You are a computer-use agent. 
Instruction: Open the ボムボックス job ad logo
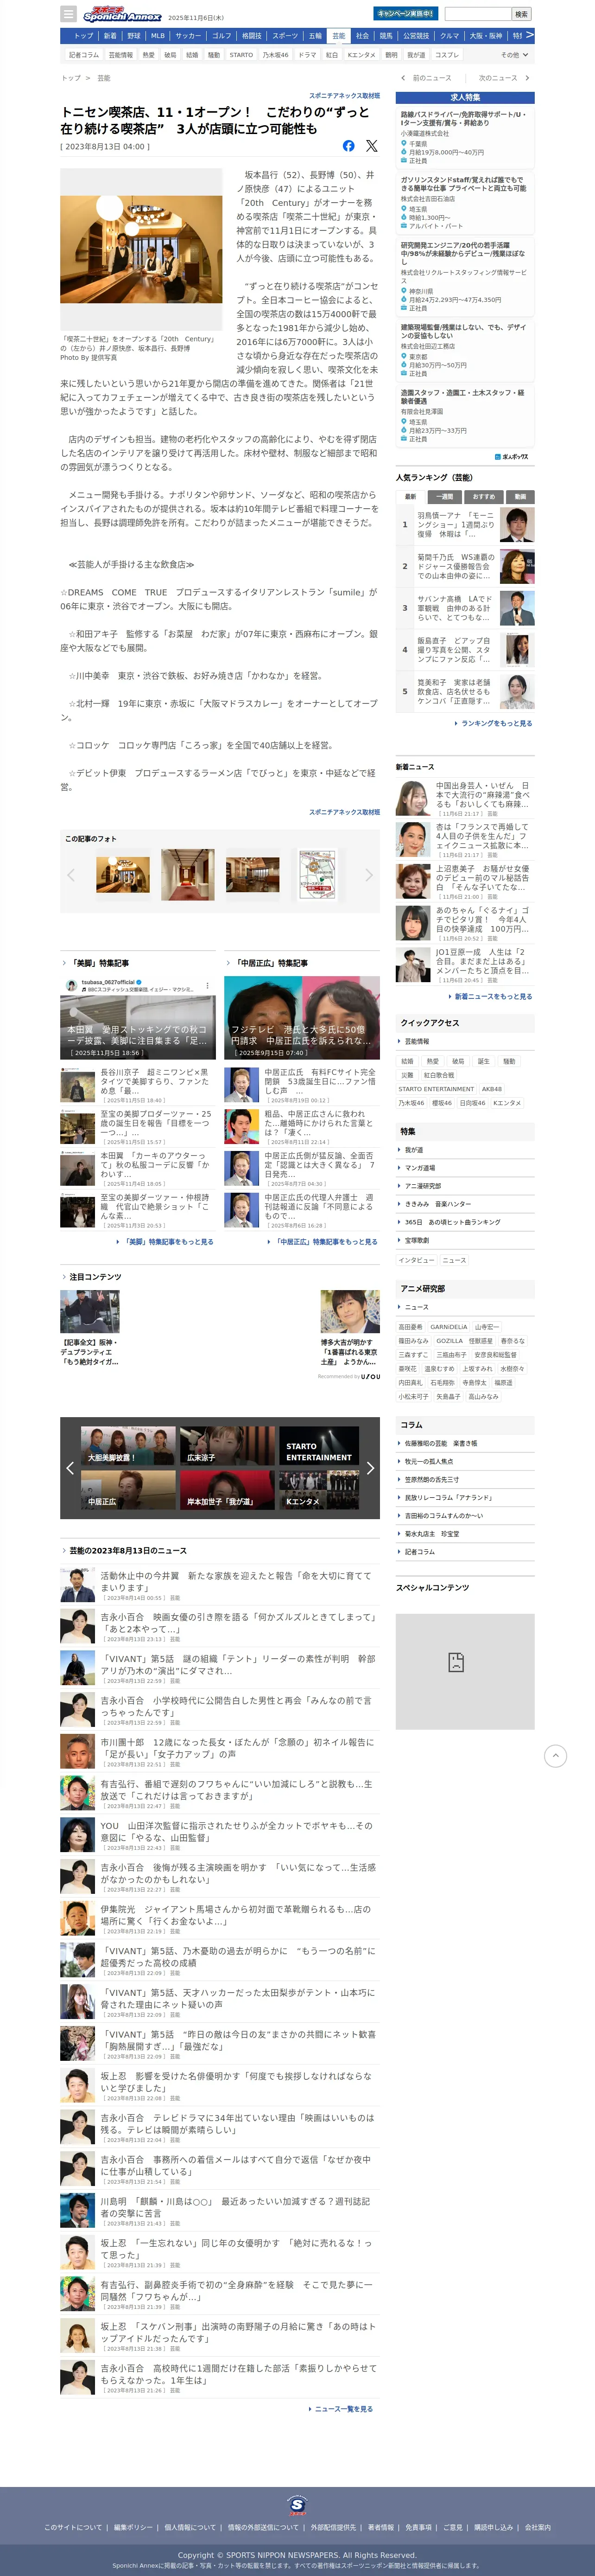pyautogui.click(x=512, y=457)
